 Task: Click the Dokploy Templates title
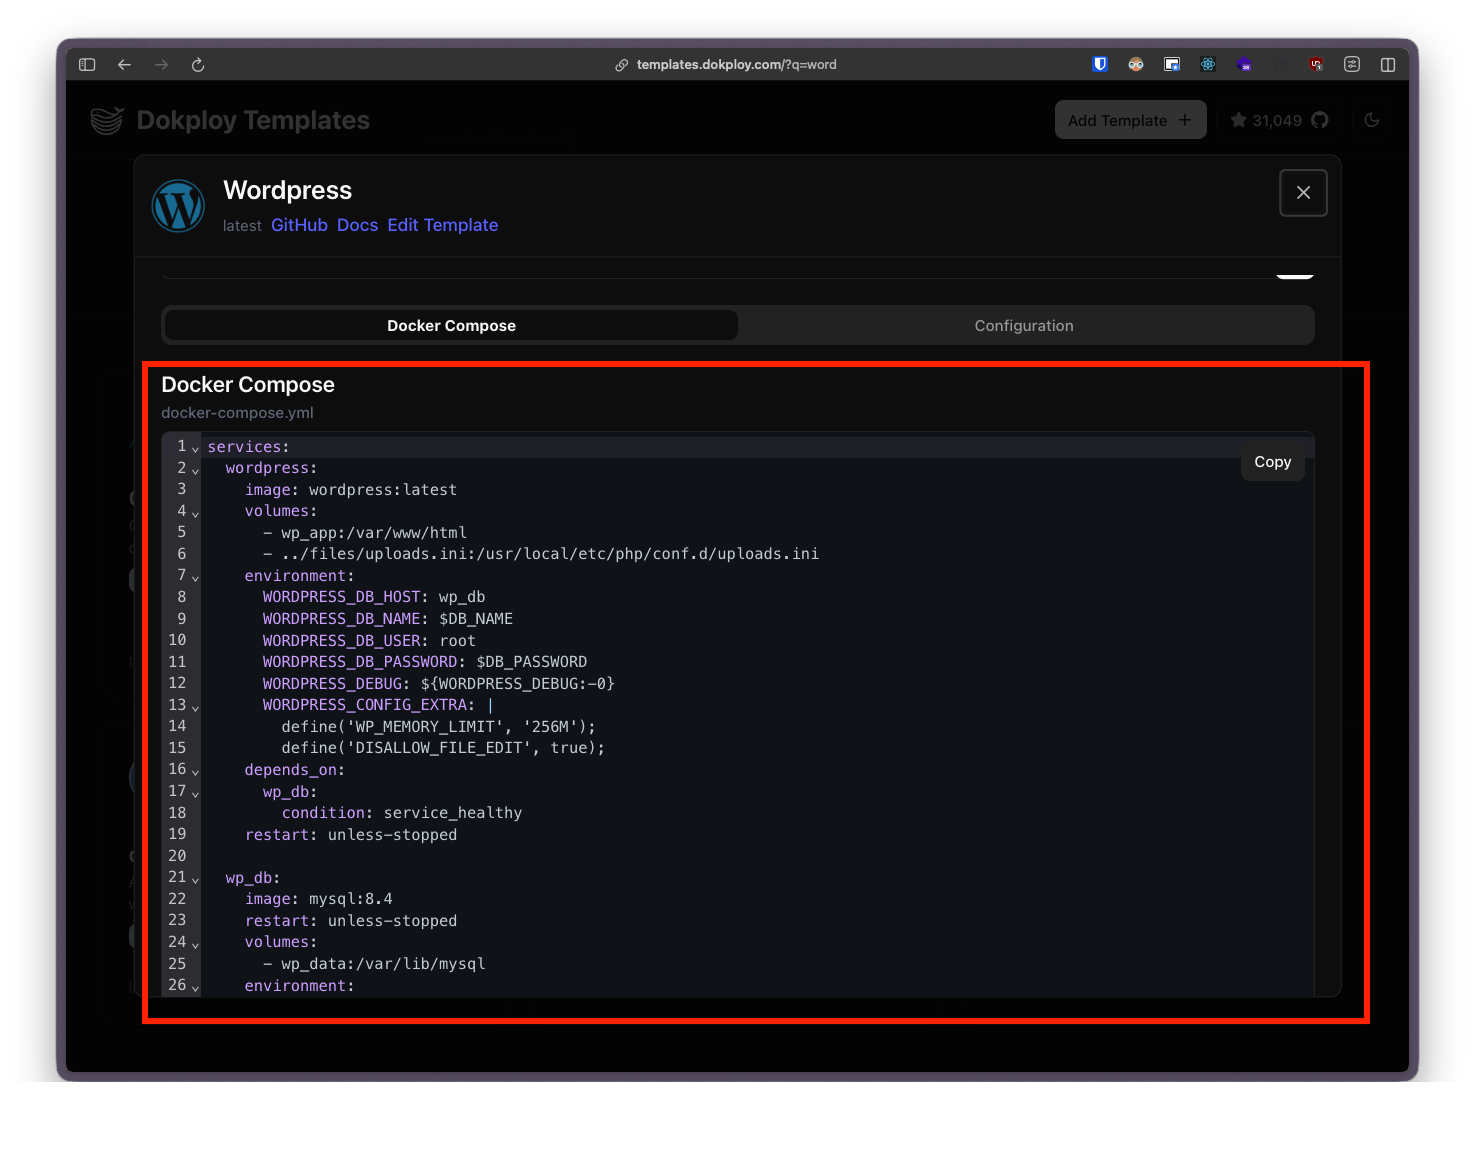coord(253,120)
